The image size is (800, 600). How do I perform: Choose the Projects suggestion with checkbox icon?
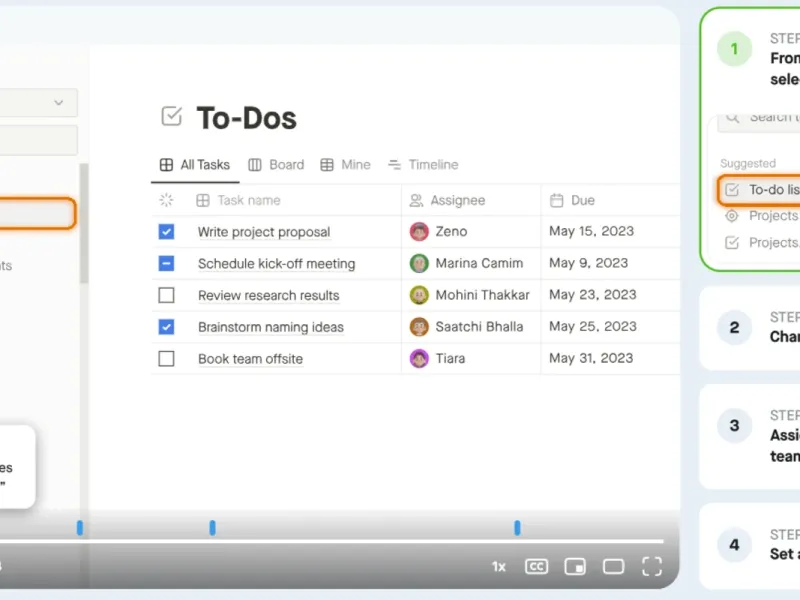pyautogui.click(x=761, y=242)
